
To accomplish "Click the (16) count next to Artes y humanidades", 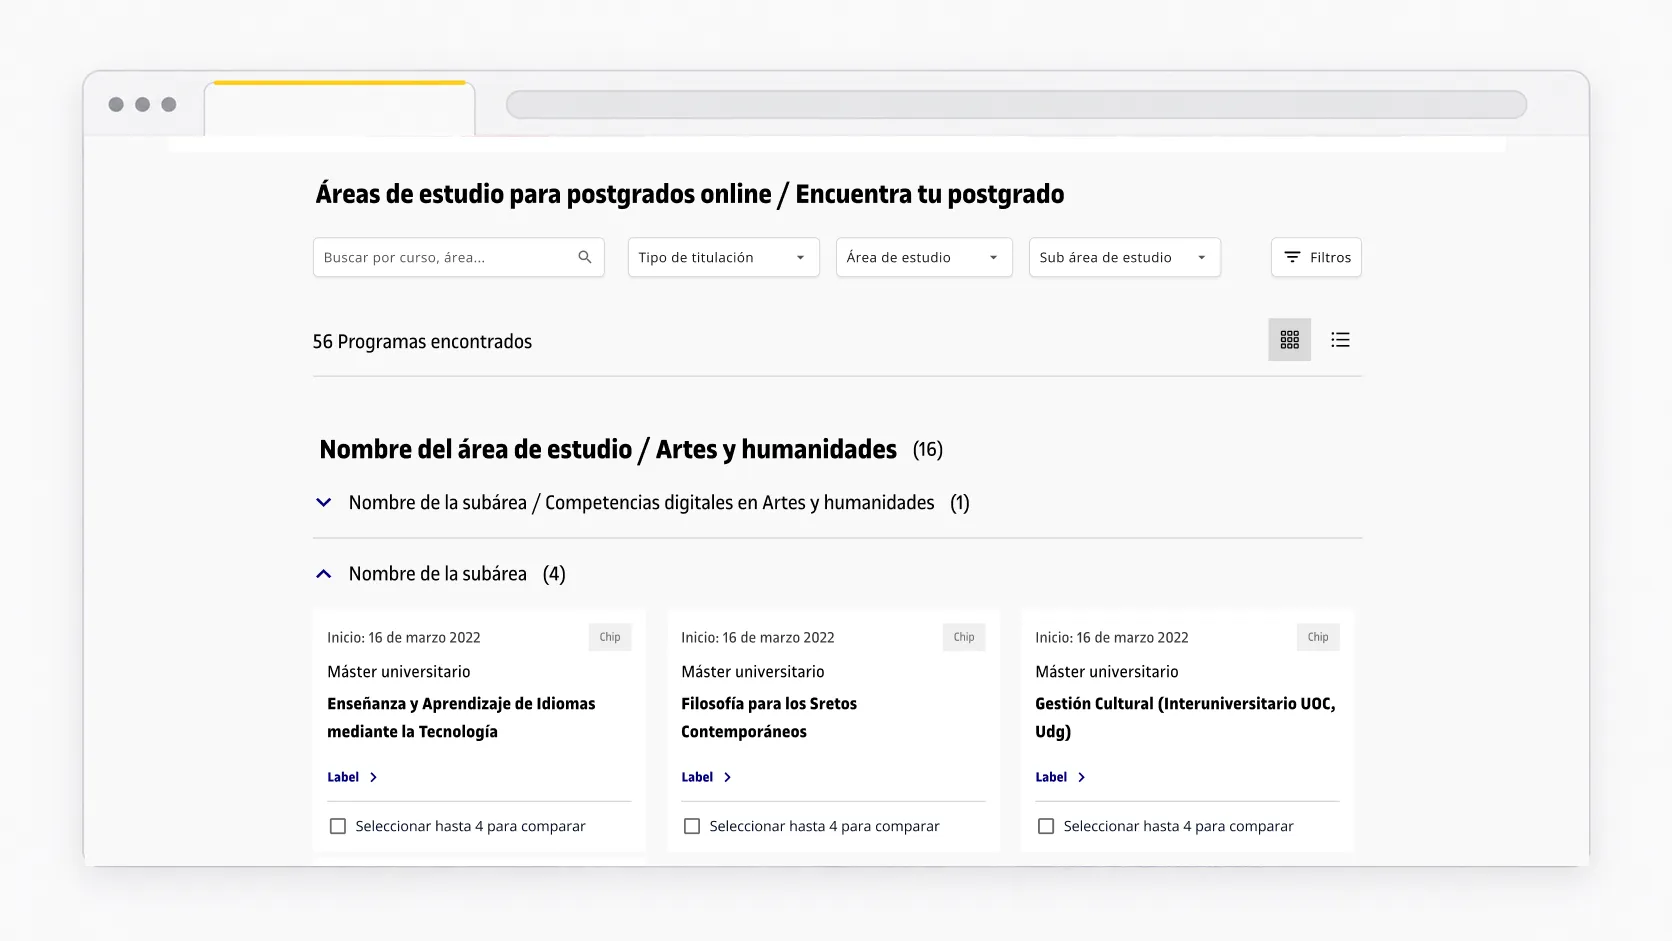I will point(928,450).
